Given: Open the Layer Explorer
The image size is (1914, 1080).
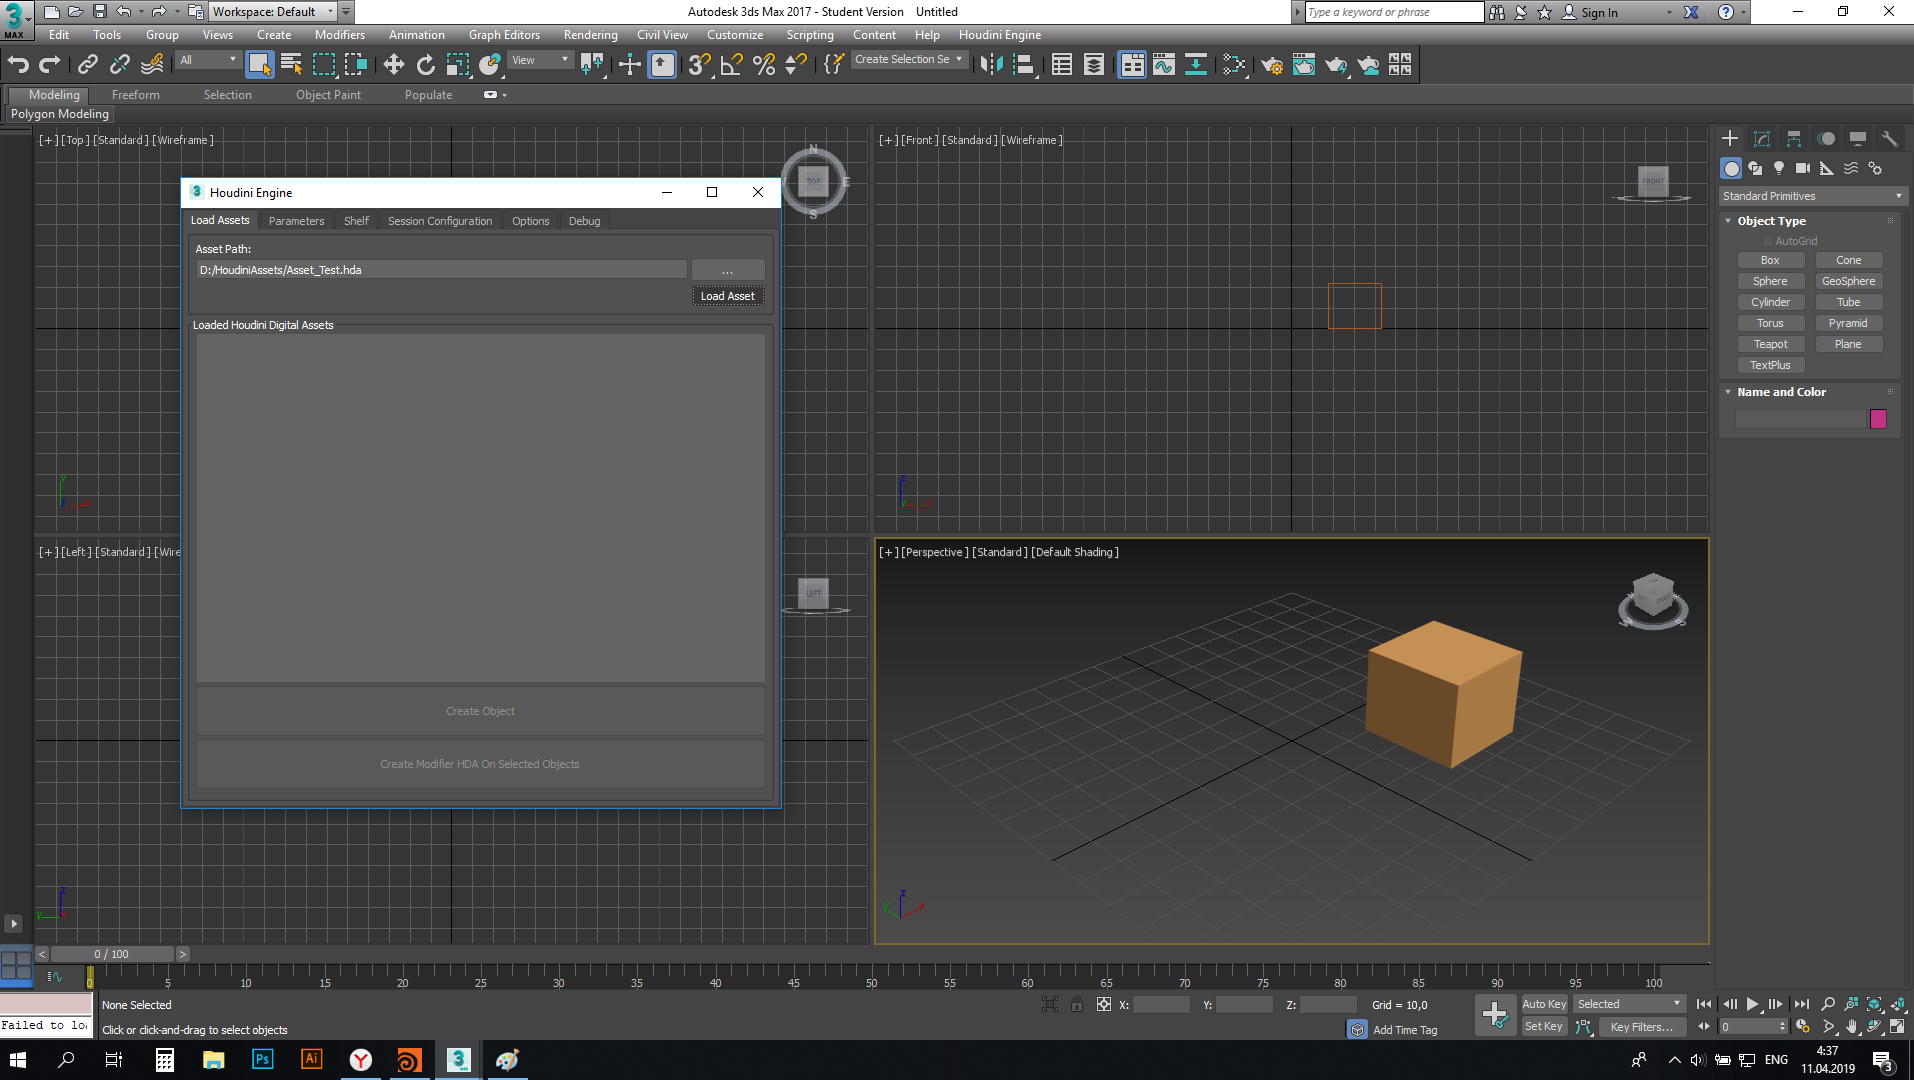Looking at the screenshot, I should pos(1094,65).
